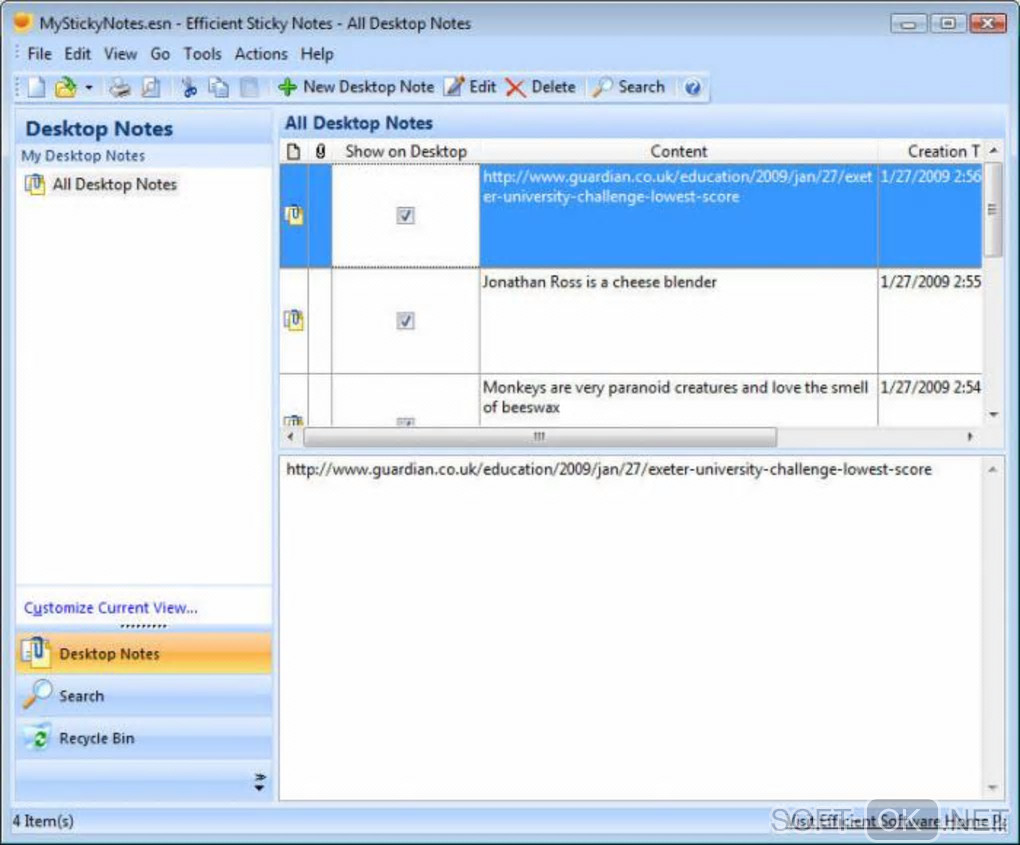Click inside the note preview text area
This screenshot has height=845, width=1020.
point(631,628)
